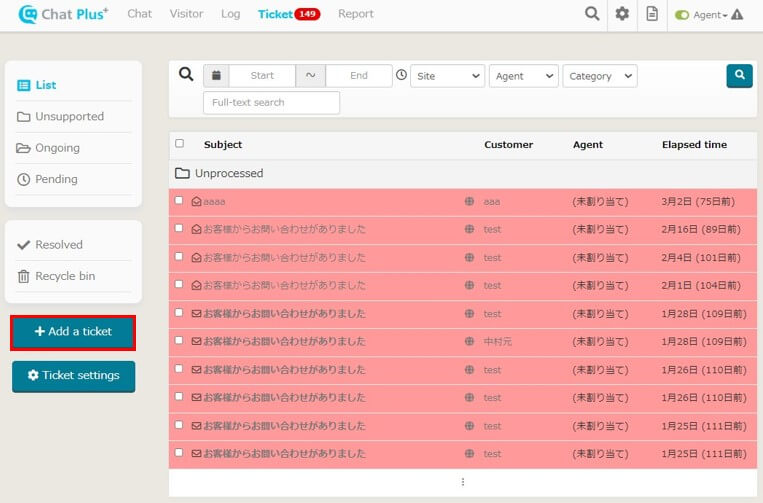Screen dimensions: 763x503
Task: Open document icon in header
Action: (652, 14)
